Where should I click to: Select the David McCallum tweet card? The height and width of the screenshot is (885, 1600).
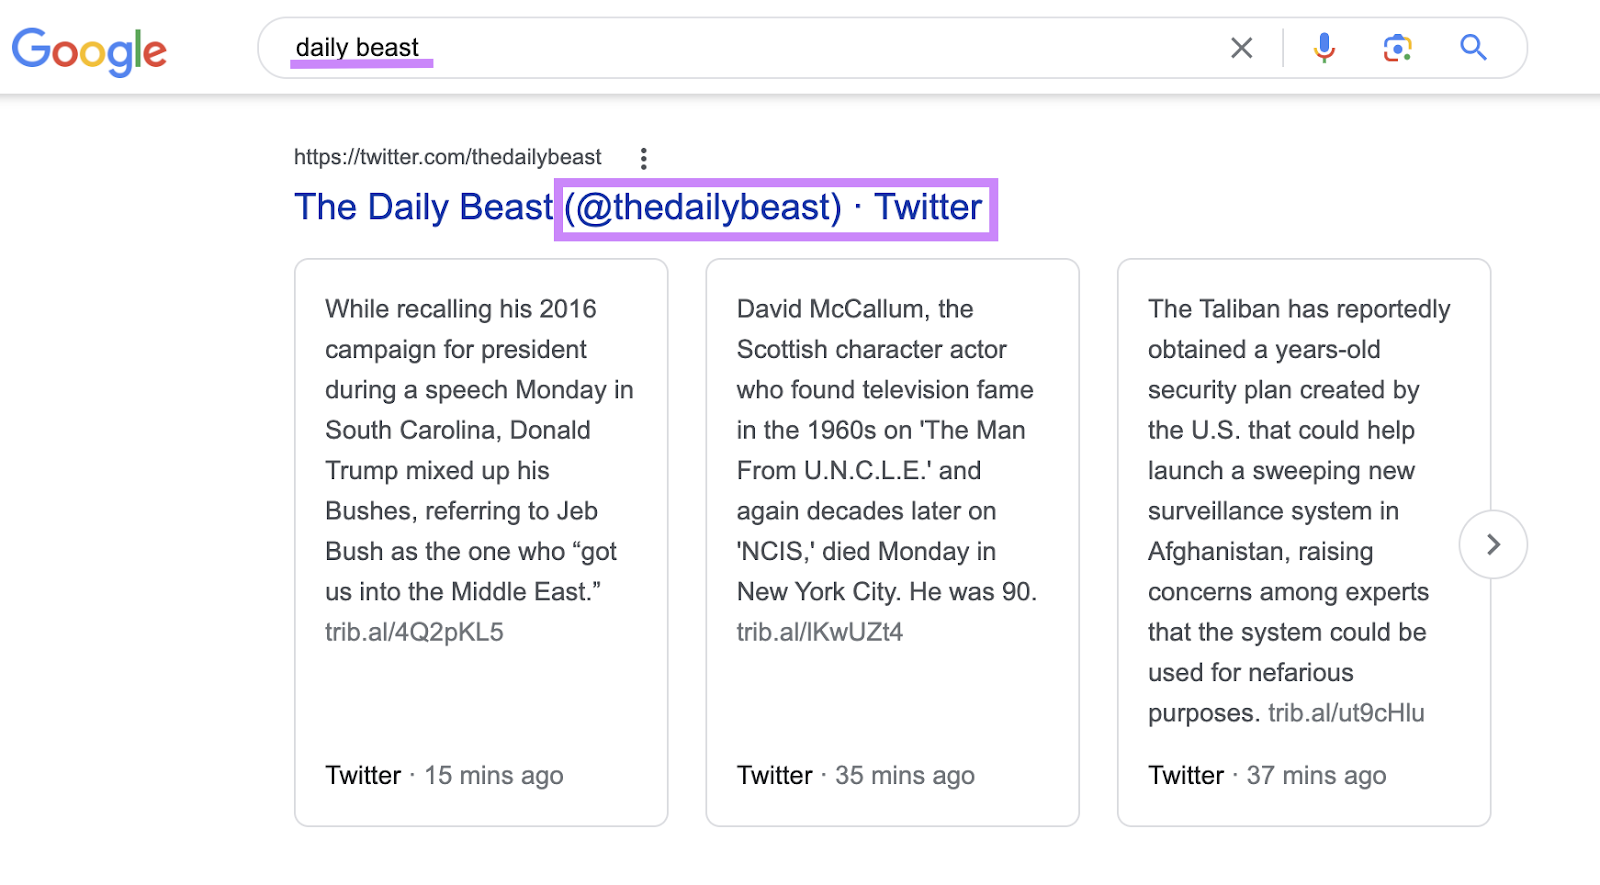(892, 542)
